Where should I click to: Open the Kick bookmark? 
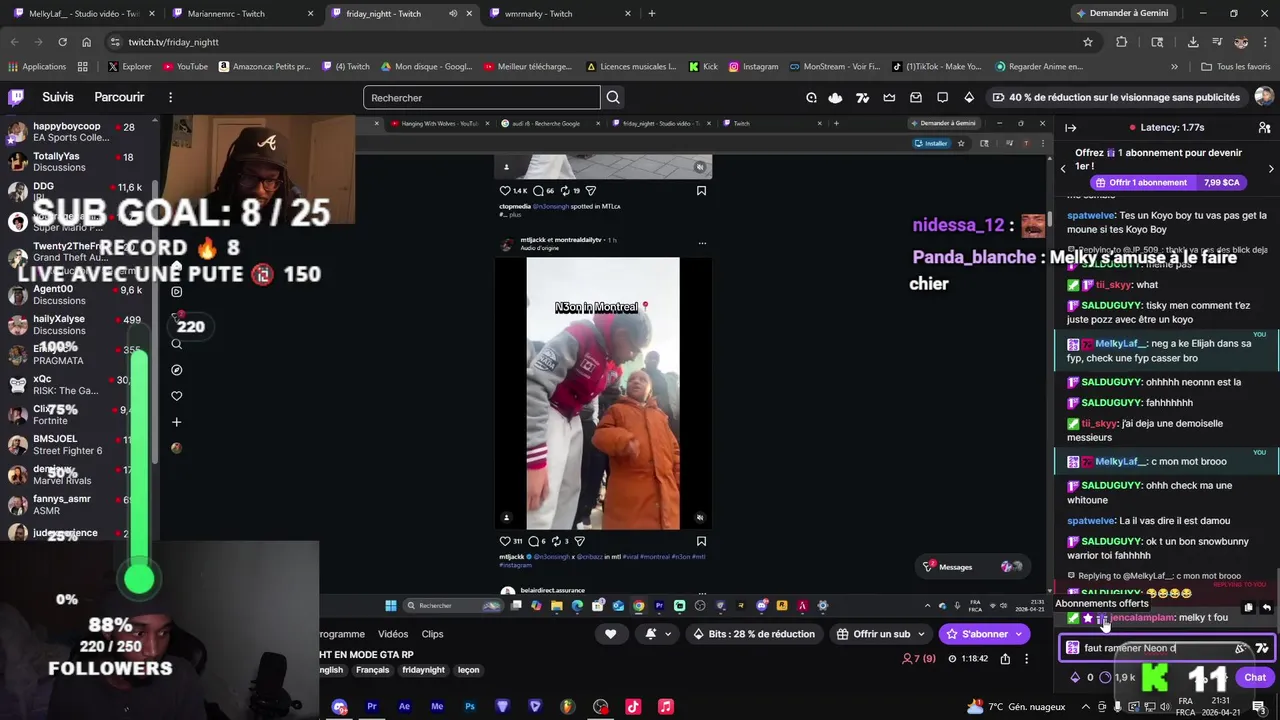(x=704, y=67)
